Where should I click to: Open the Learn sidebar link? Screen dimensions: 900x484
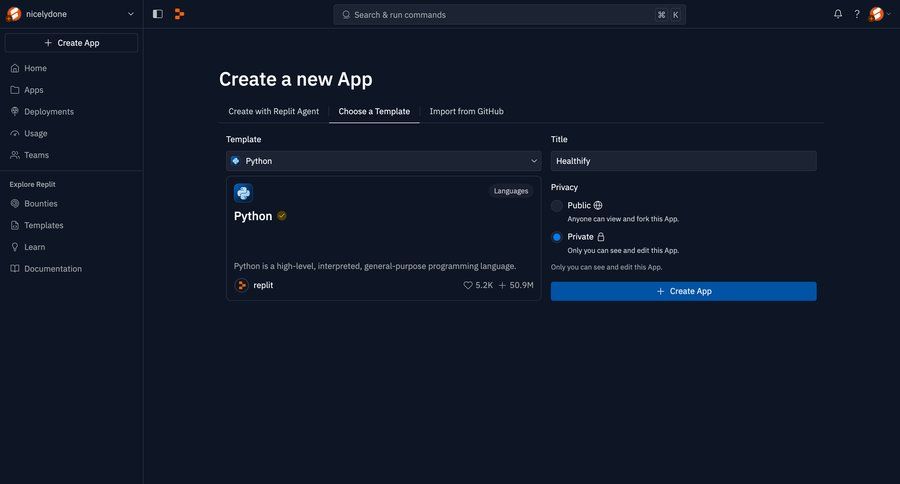click(71, 247)
